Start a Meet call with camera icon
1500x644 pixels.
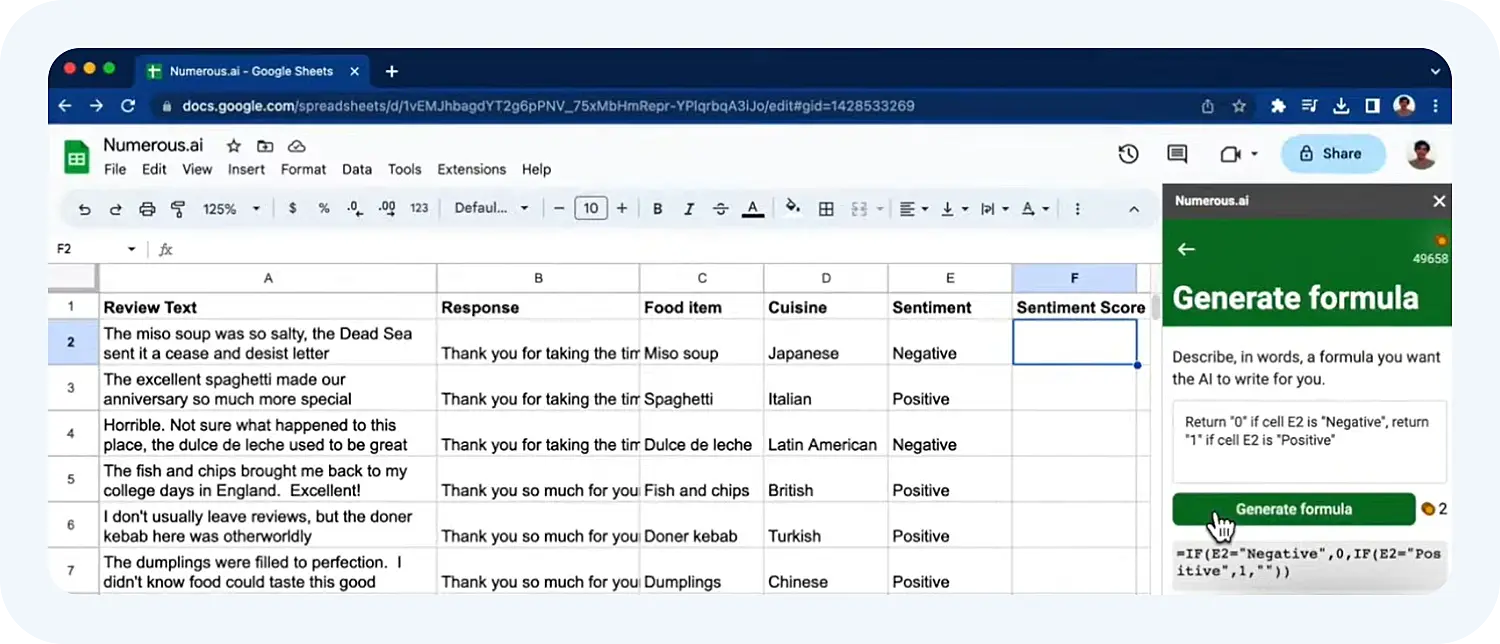coord(1231,154)
